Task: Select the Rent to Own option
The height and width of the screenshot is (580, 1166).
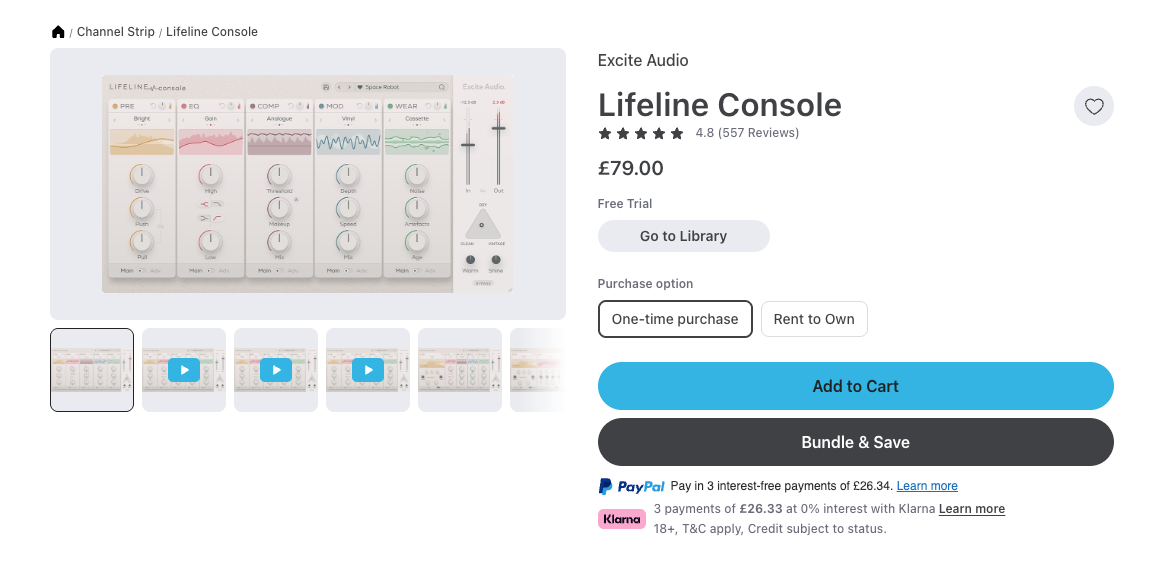Action: point(814,319)
